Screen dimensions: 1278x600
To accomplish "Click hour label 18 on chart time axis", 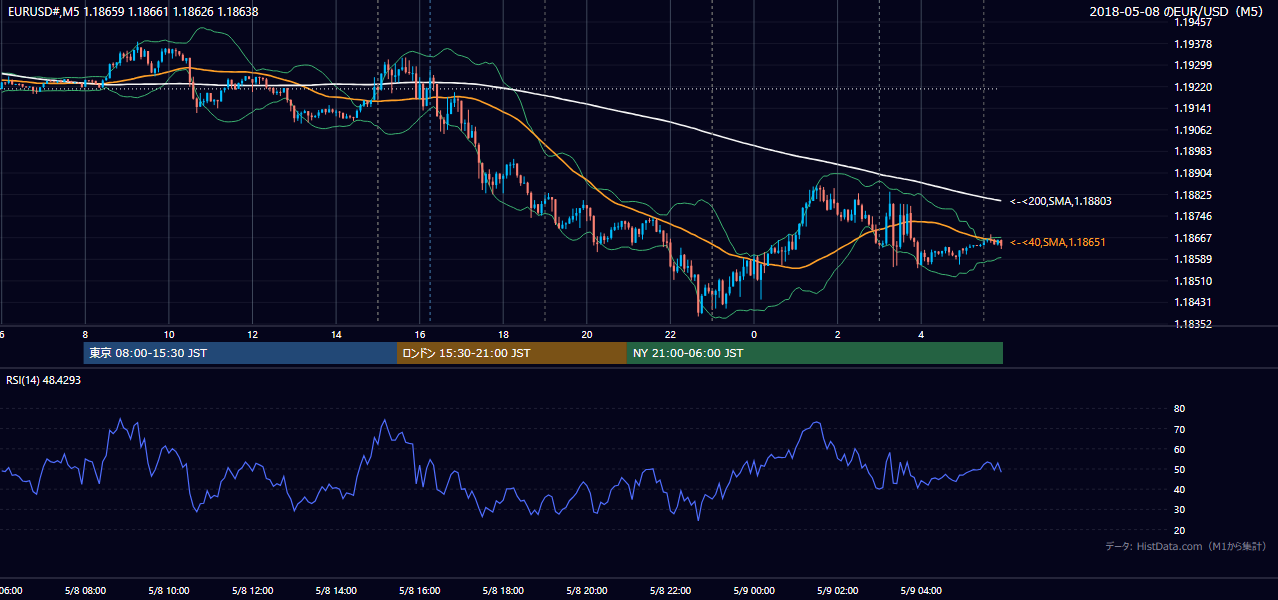I will click(x=503, y=334).
